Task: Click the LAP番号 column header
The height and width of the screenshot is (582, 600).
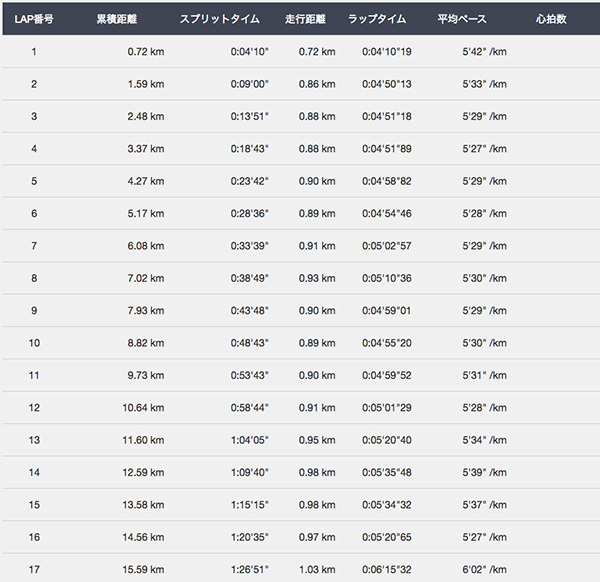Action: [x=34, y=19]
